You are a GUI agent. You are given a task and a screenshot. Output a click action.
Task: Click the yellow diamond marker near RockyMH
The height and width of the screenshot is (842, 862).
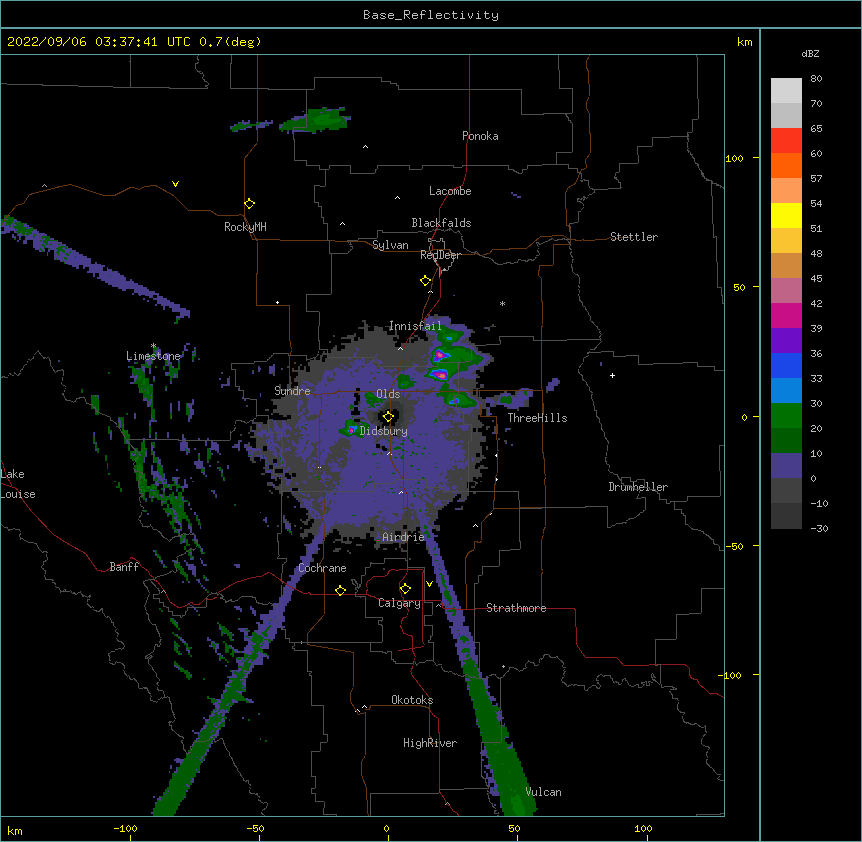point(250,204)
